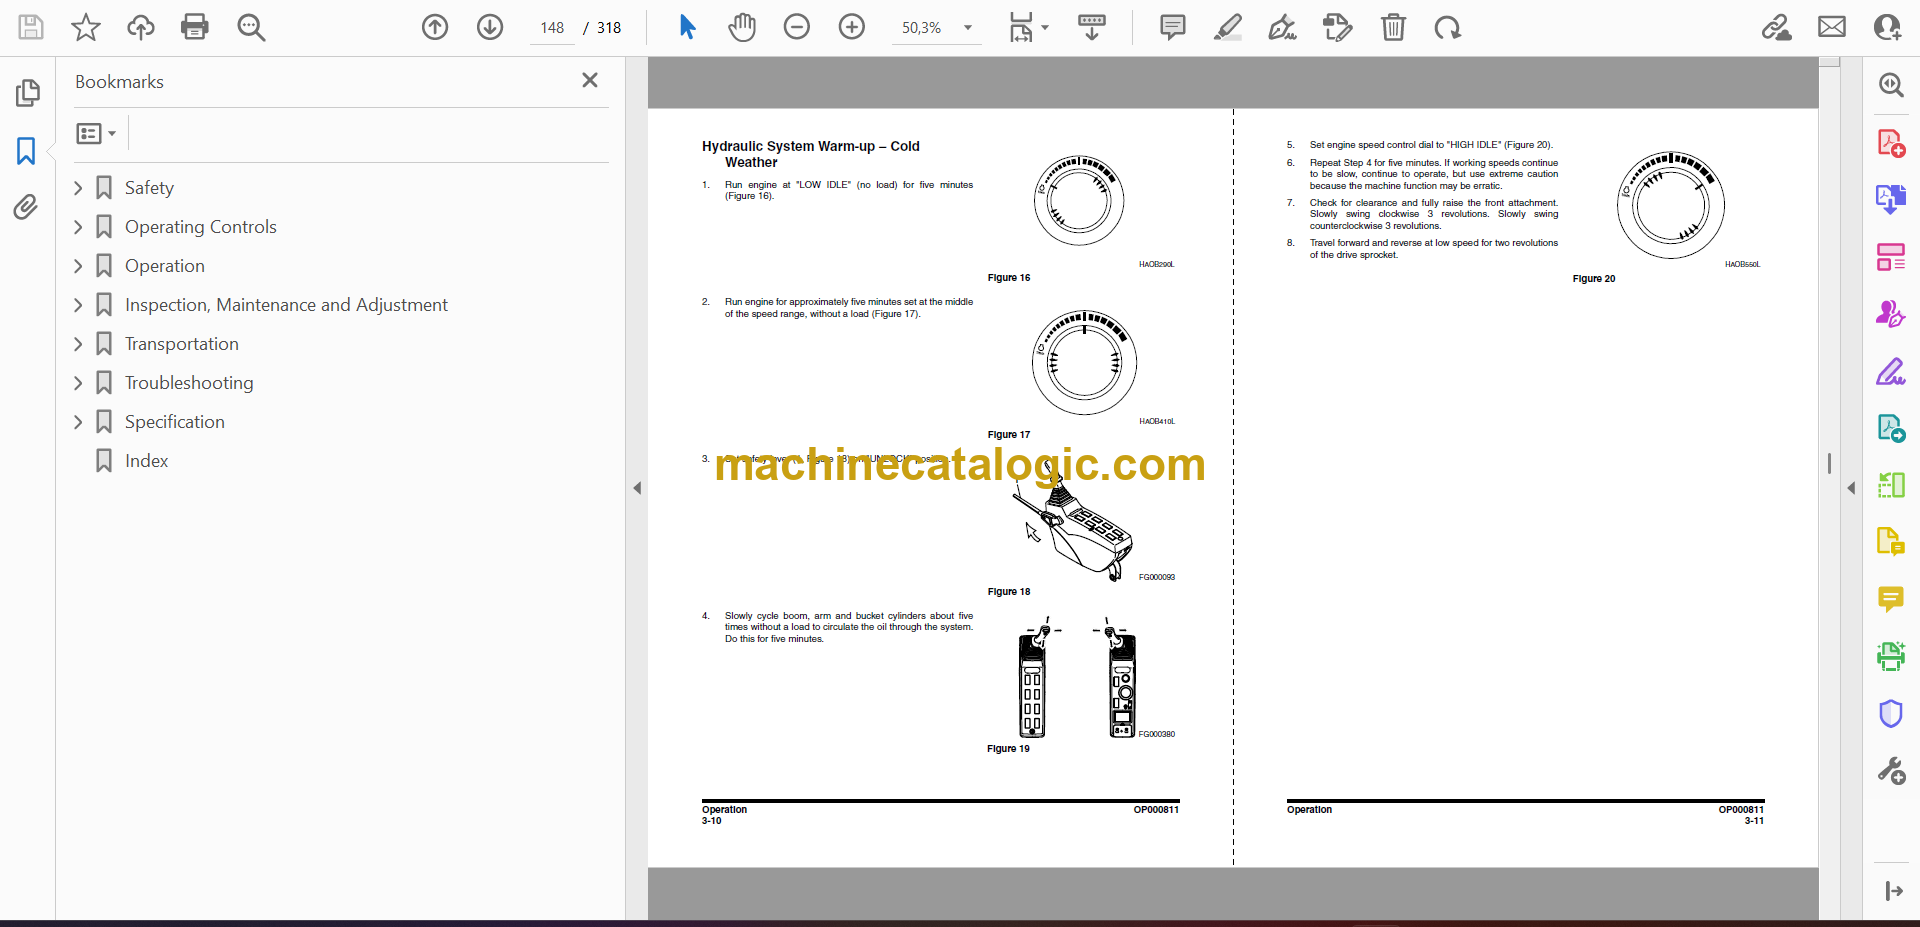
Task: Open the Compress PDF tool
Action: 1891,485
